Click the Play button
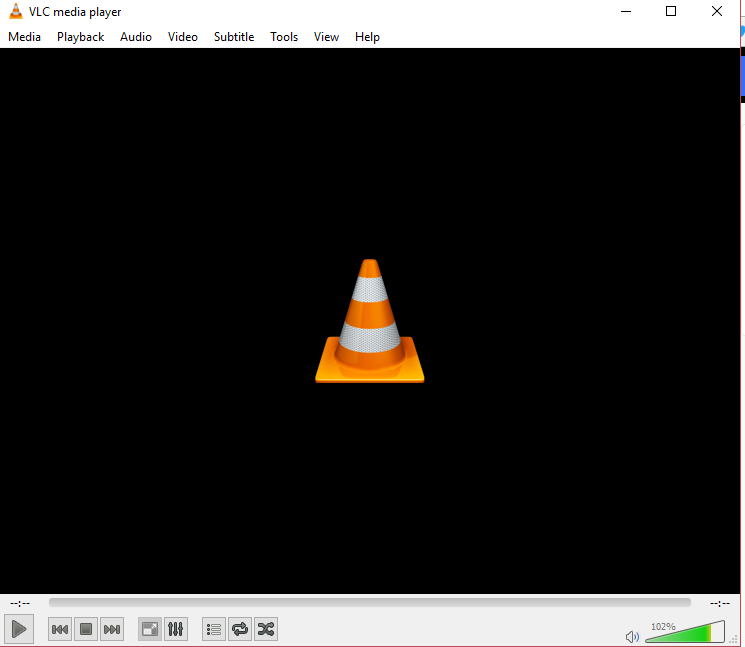Screen dimensions: 745x647 pos(19,629)
